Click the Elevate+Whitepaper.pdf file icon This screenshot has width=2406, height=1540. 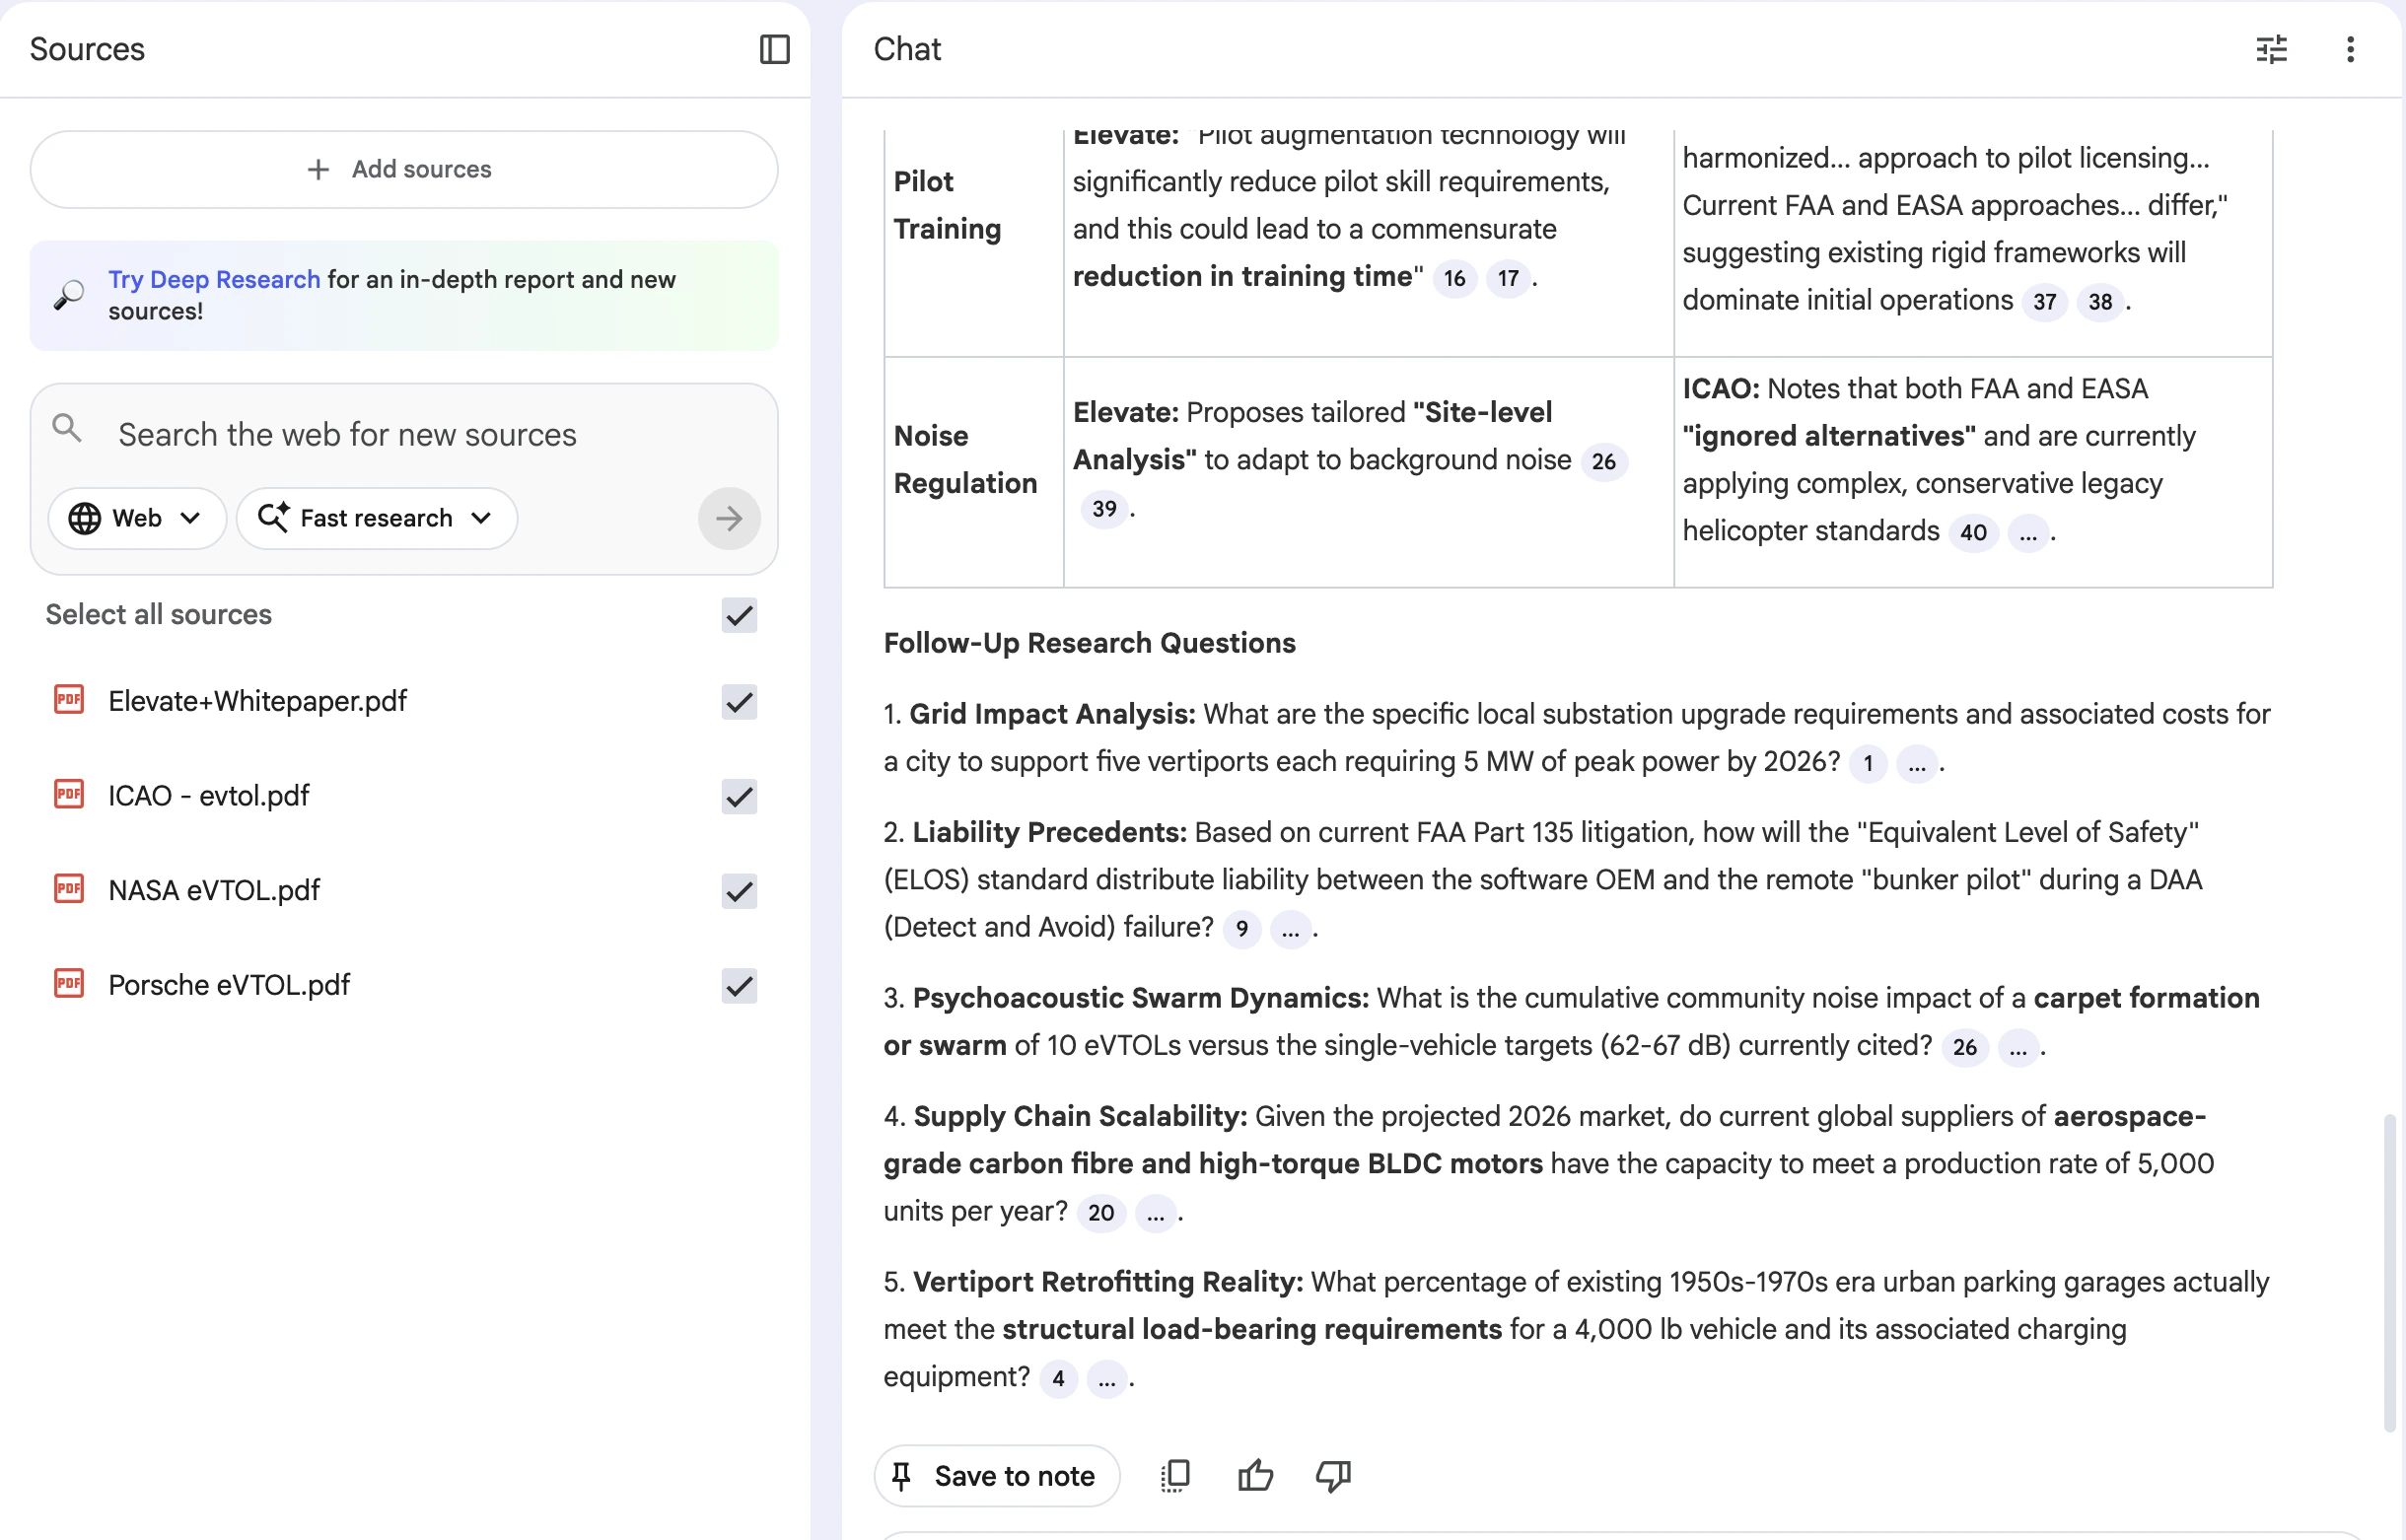(x=69, y=700)
